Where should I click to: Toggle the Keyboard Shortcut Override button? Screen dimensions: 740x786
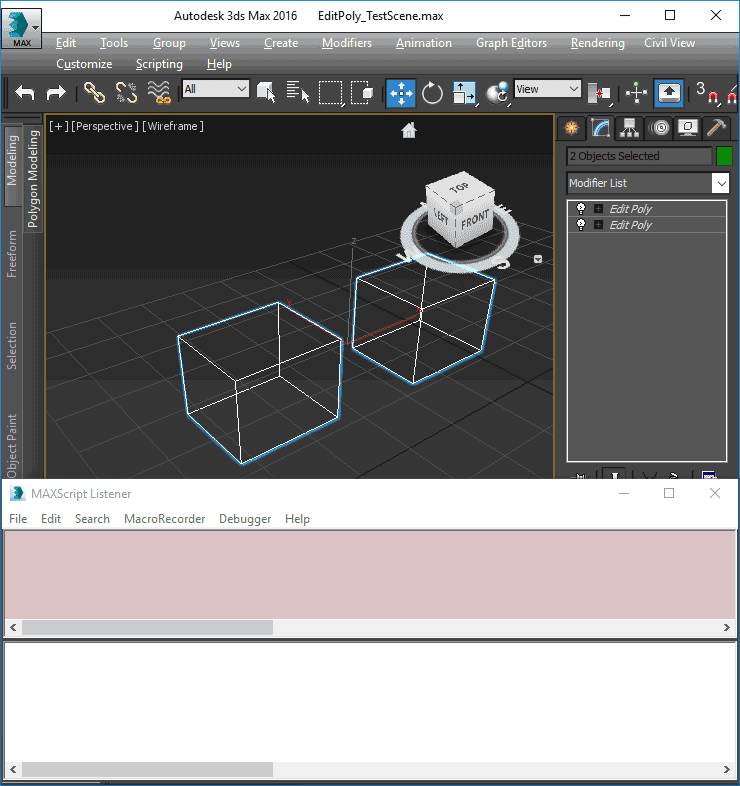coord(669,93)
